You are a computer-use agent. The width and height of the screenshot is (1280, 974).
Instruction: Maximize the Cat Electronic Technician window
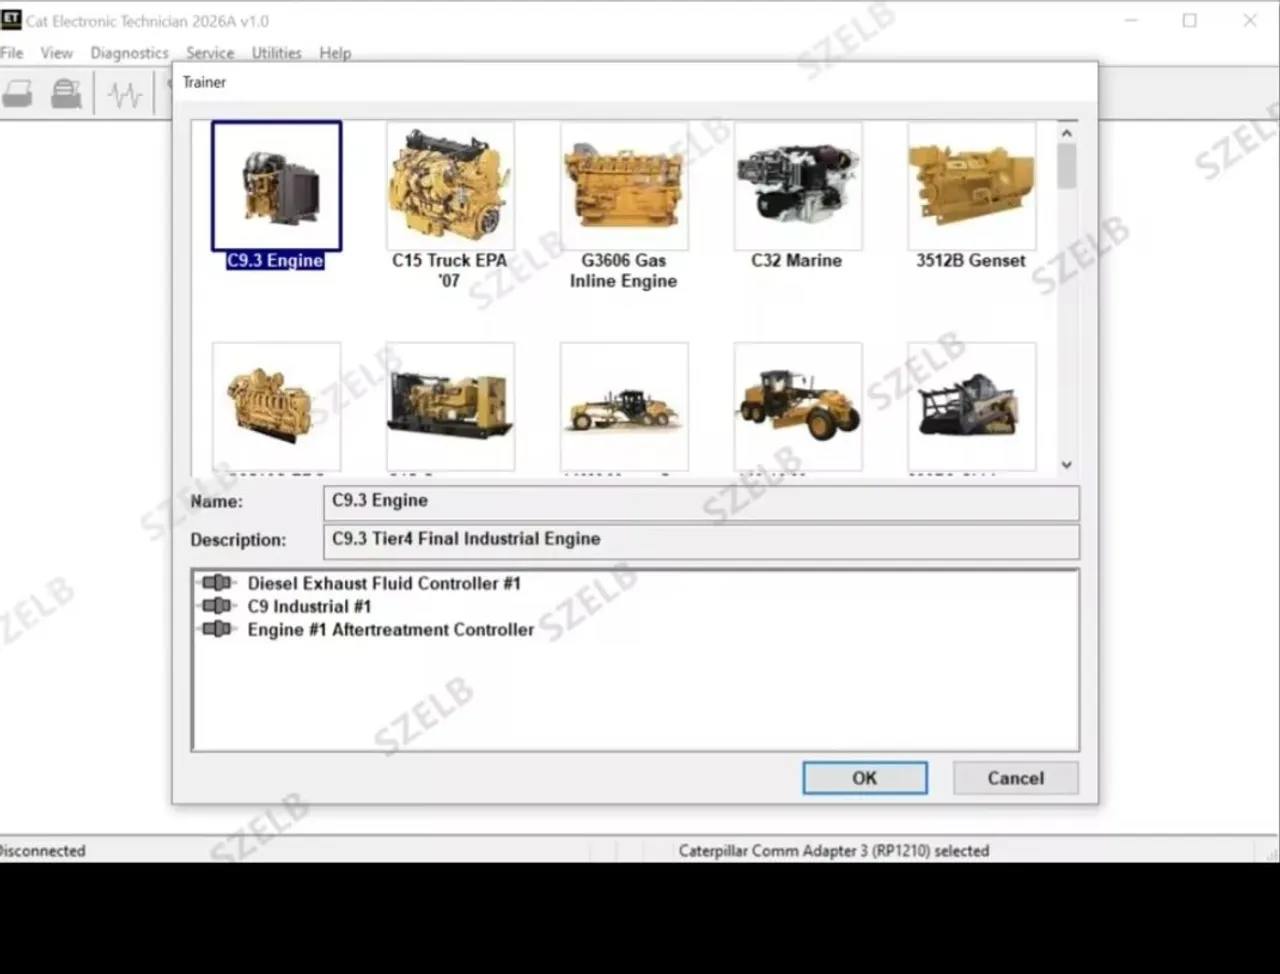1190,20
